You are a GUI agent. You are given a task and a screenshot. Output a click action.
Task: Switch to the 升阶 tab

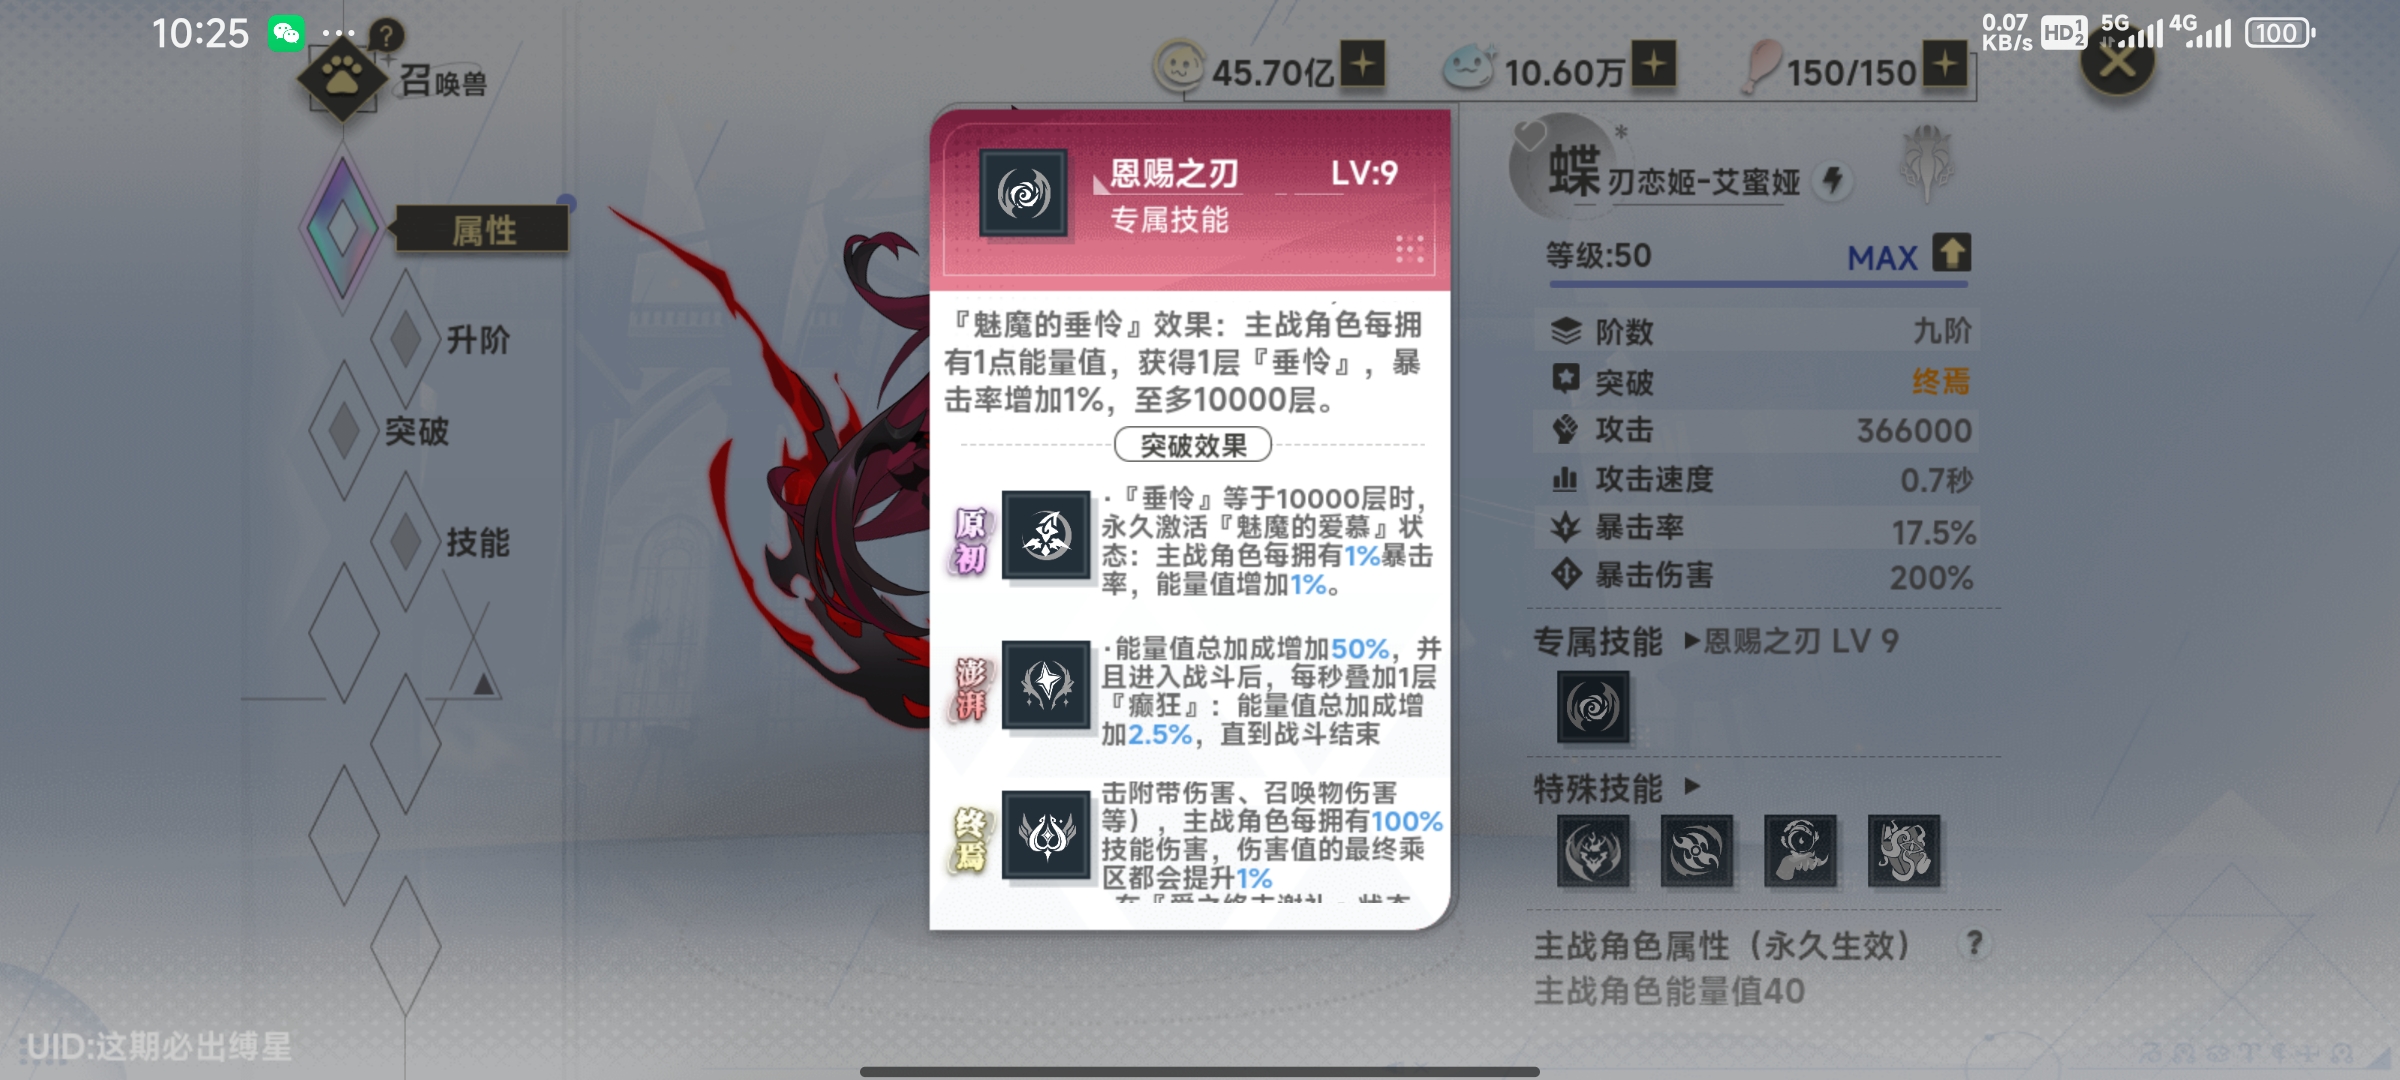coord(478,340)
